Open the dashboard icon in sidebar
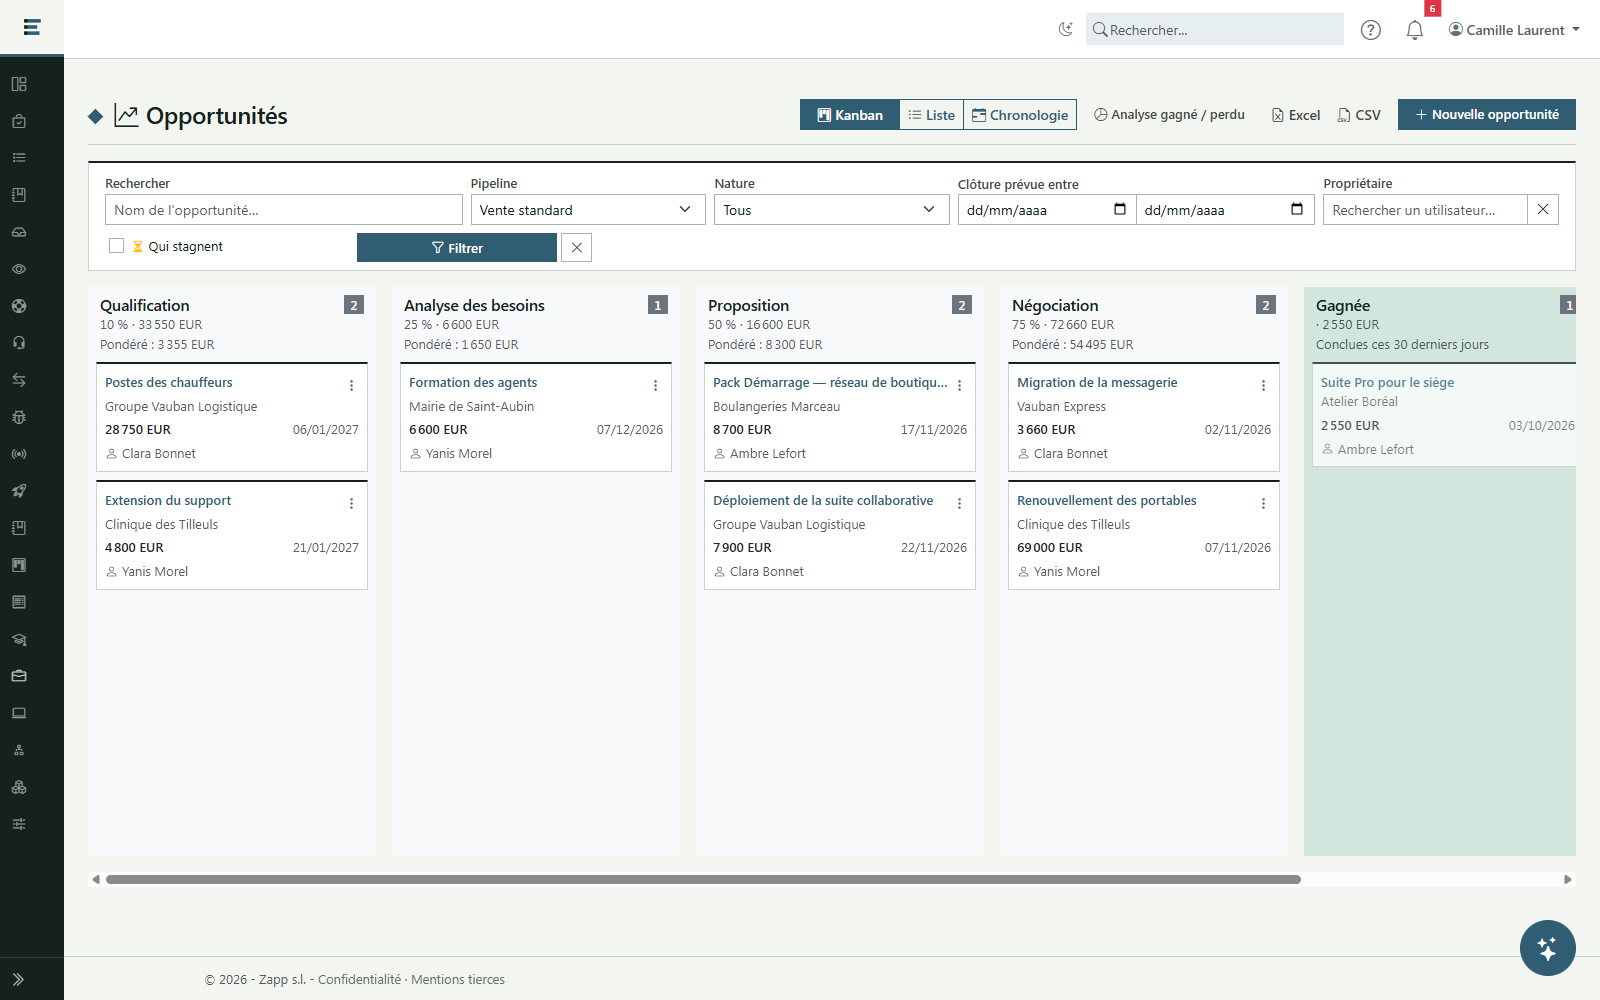Image resolution: width=1600 pixels, height=1000 pixels. tap(19, 84)
